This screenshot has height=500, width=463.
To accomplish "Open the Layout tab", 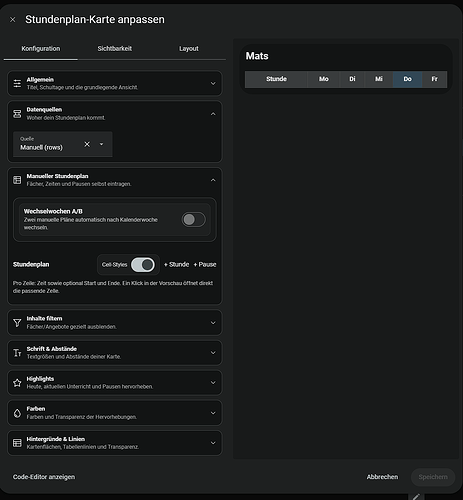I will (x=189, y=49).
